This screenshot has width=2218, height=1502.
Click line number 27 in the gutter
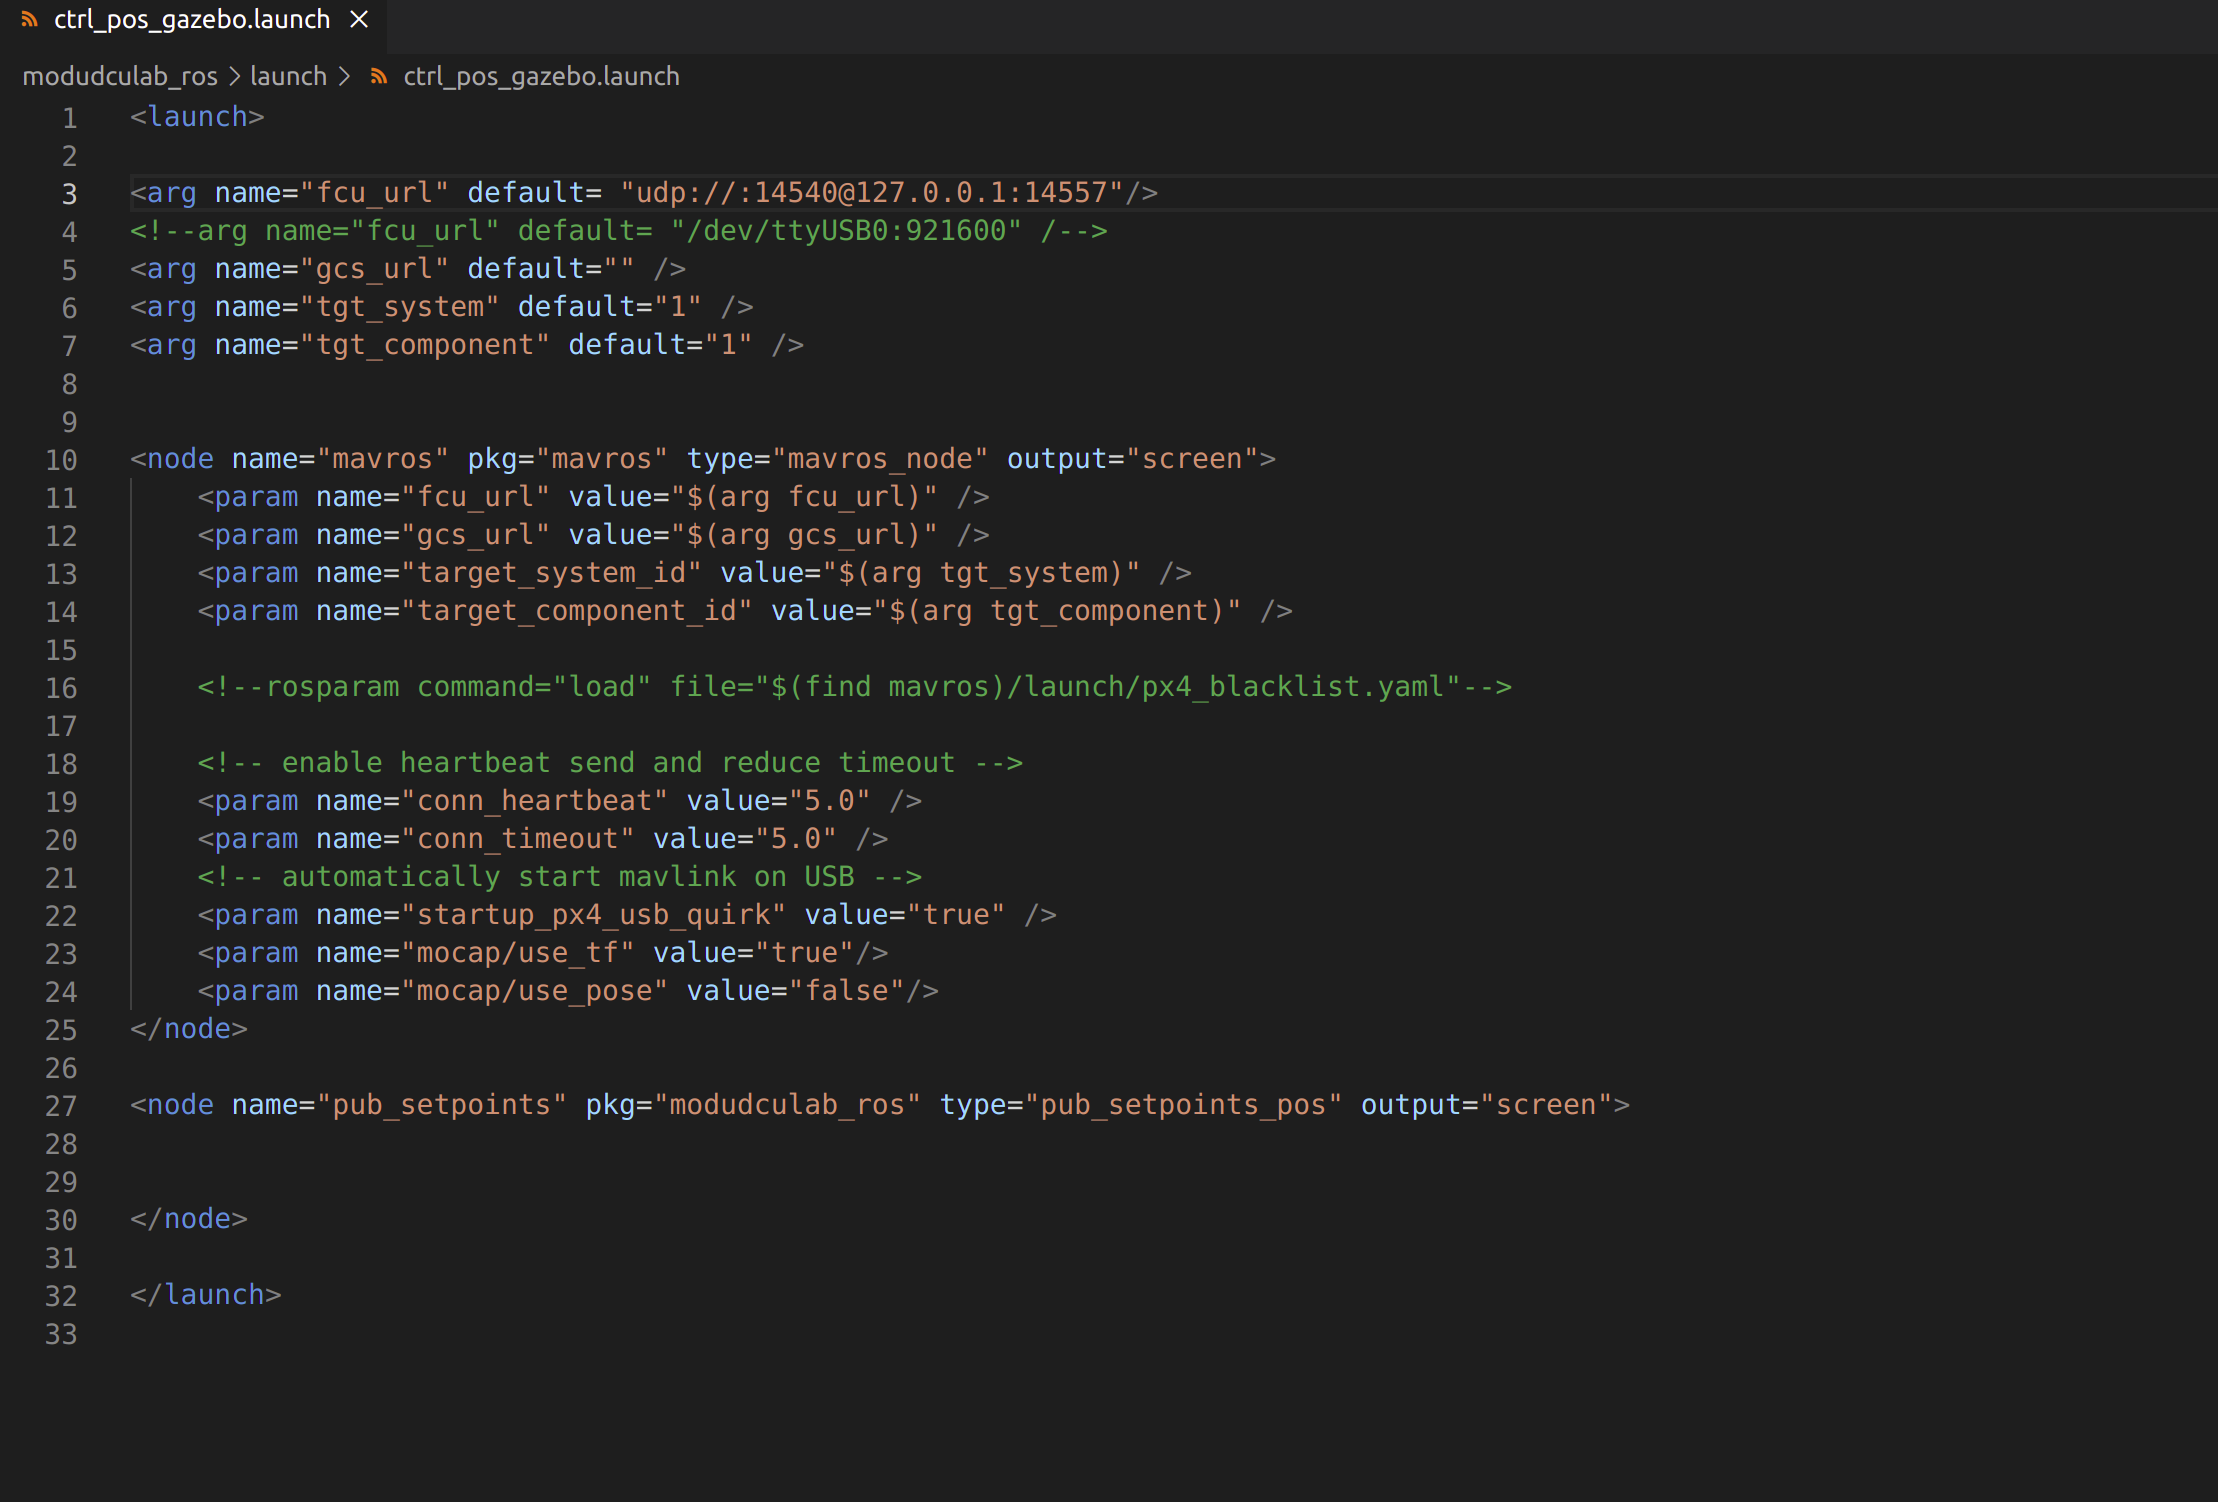pos(61,1106)
